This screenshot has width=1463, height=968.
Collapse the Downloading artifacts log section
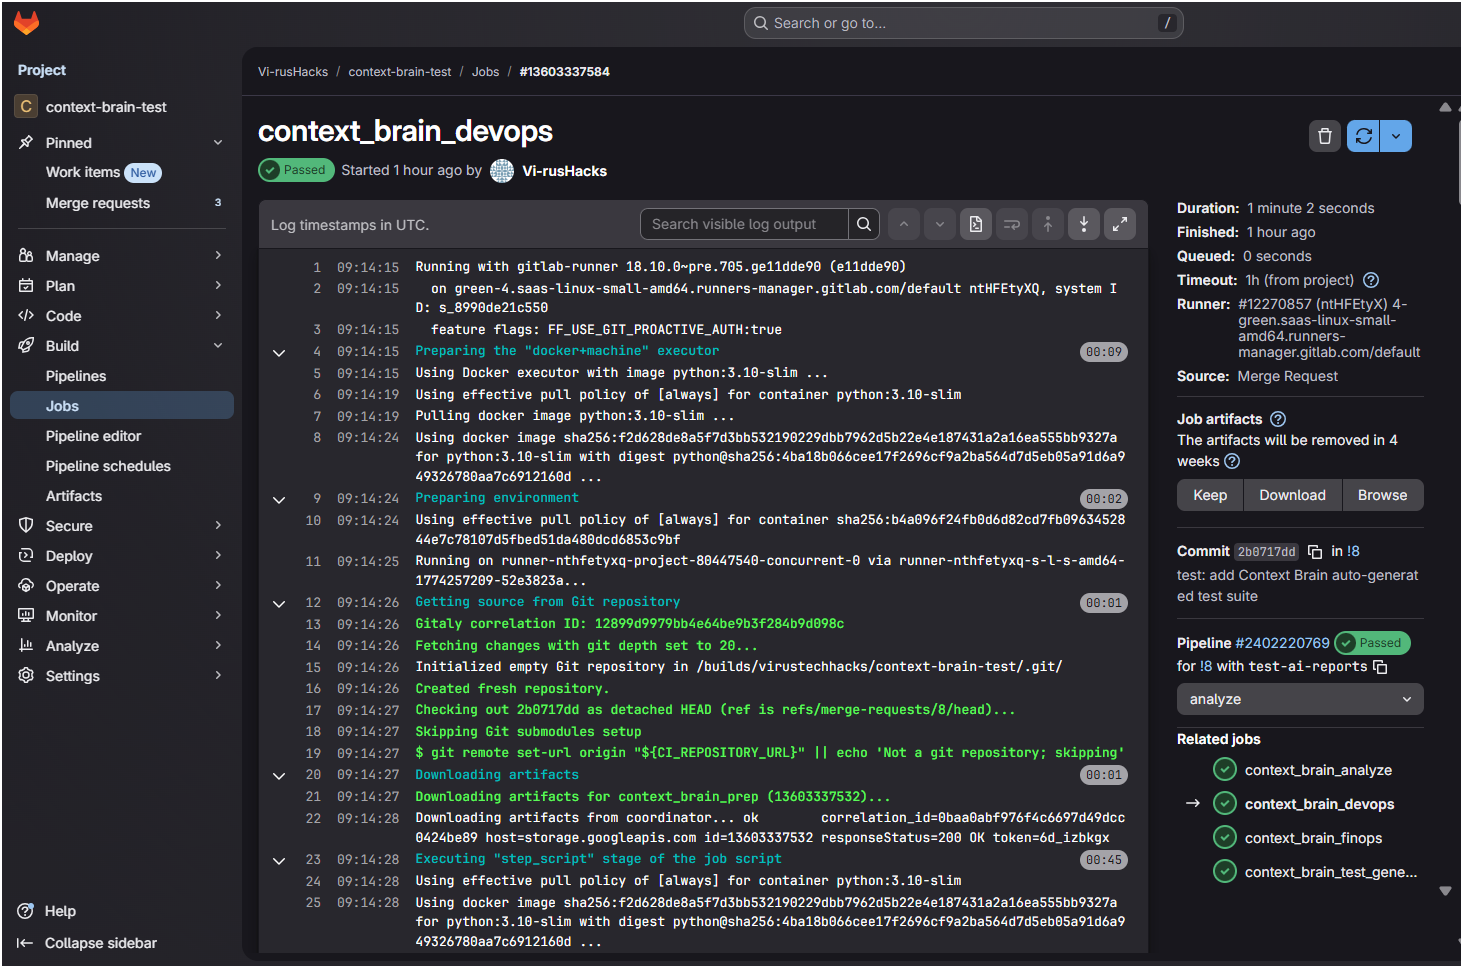[x=279, y=775]
